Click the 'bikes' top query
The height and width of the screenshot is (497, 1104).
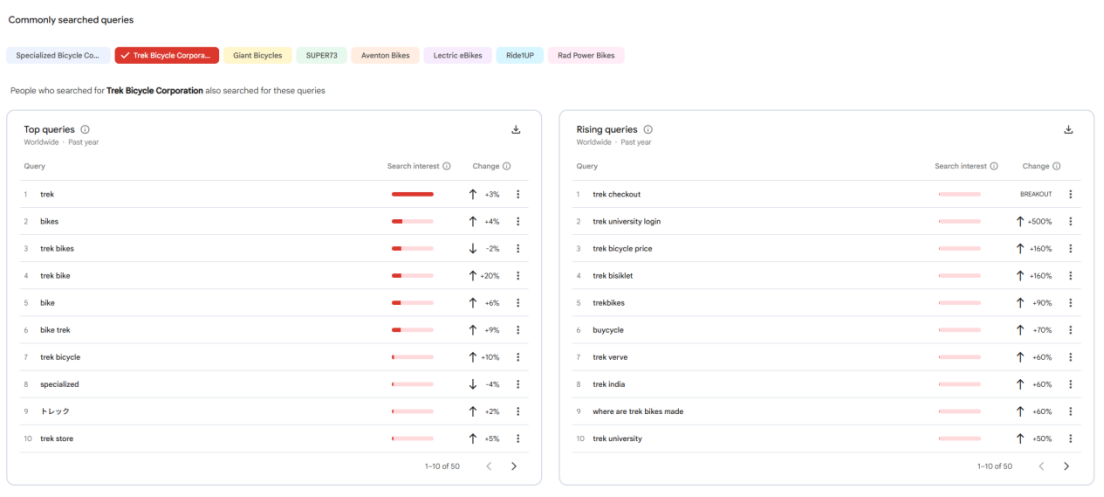[49, 221]
